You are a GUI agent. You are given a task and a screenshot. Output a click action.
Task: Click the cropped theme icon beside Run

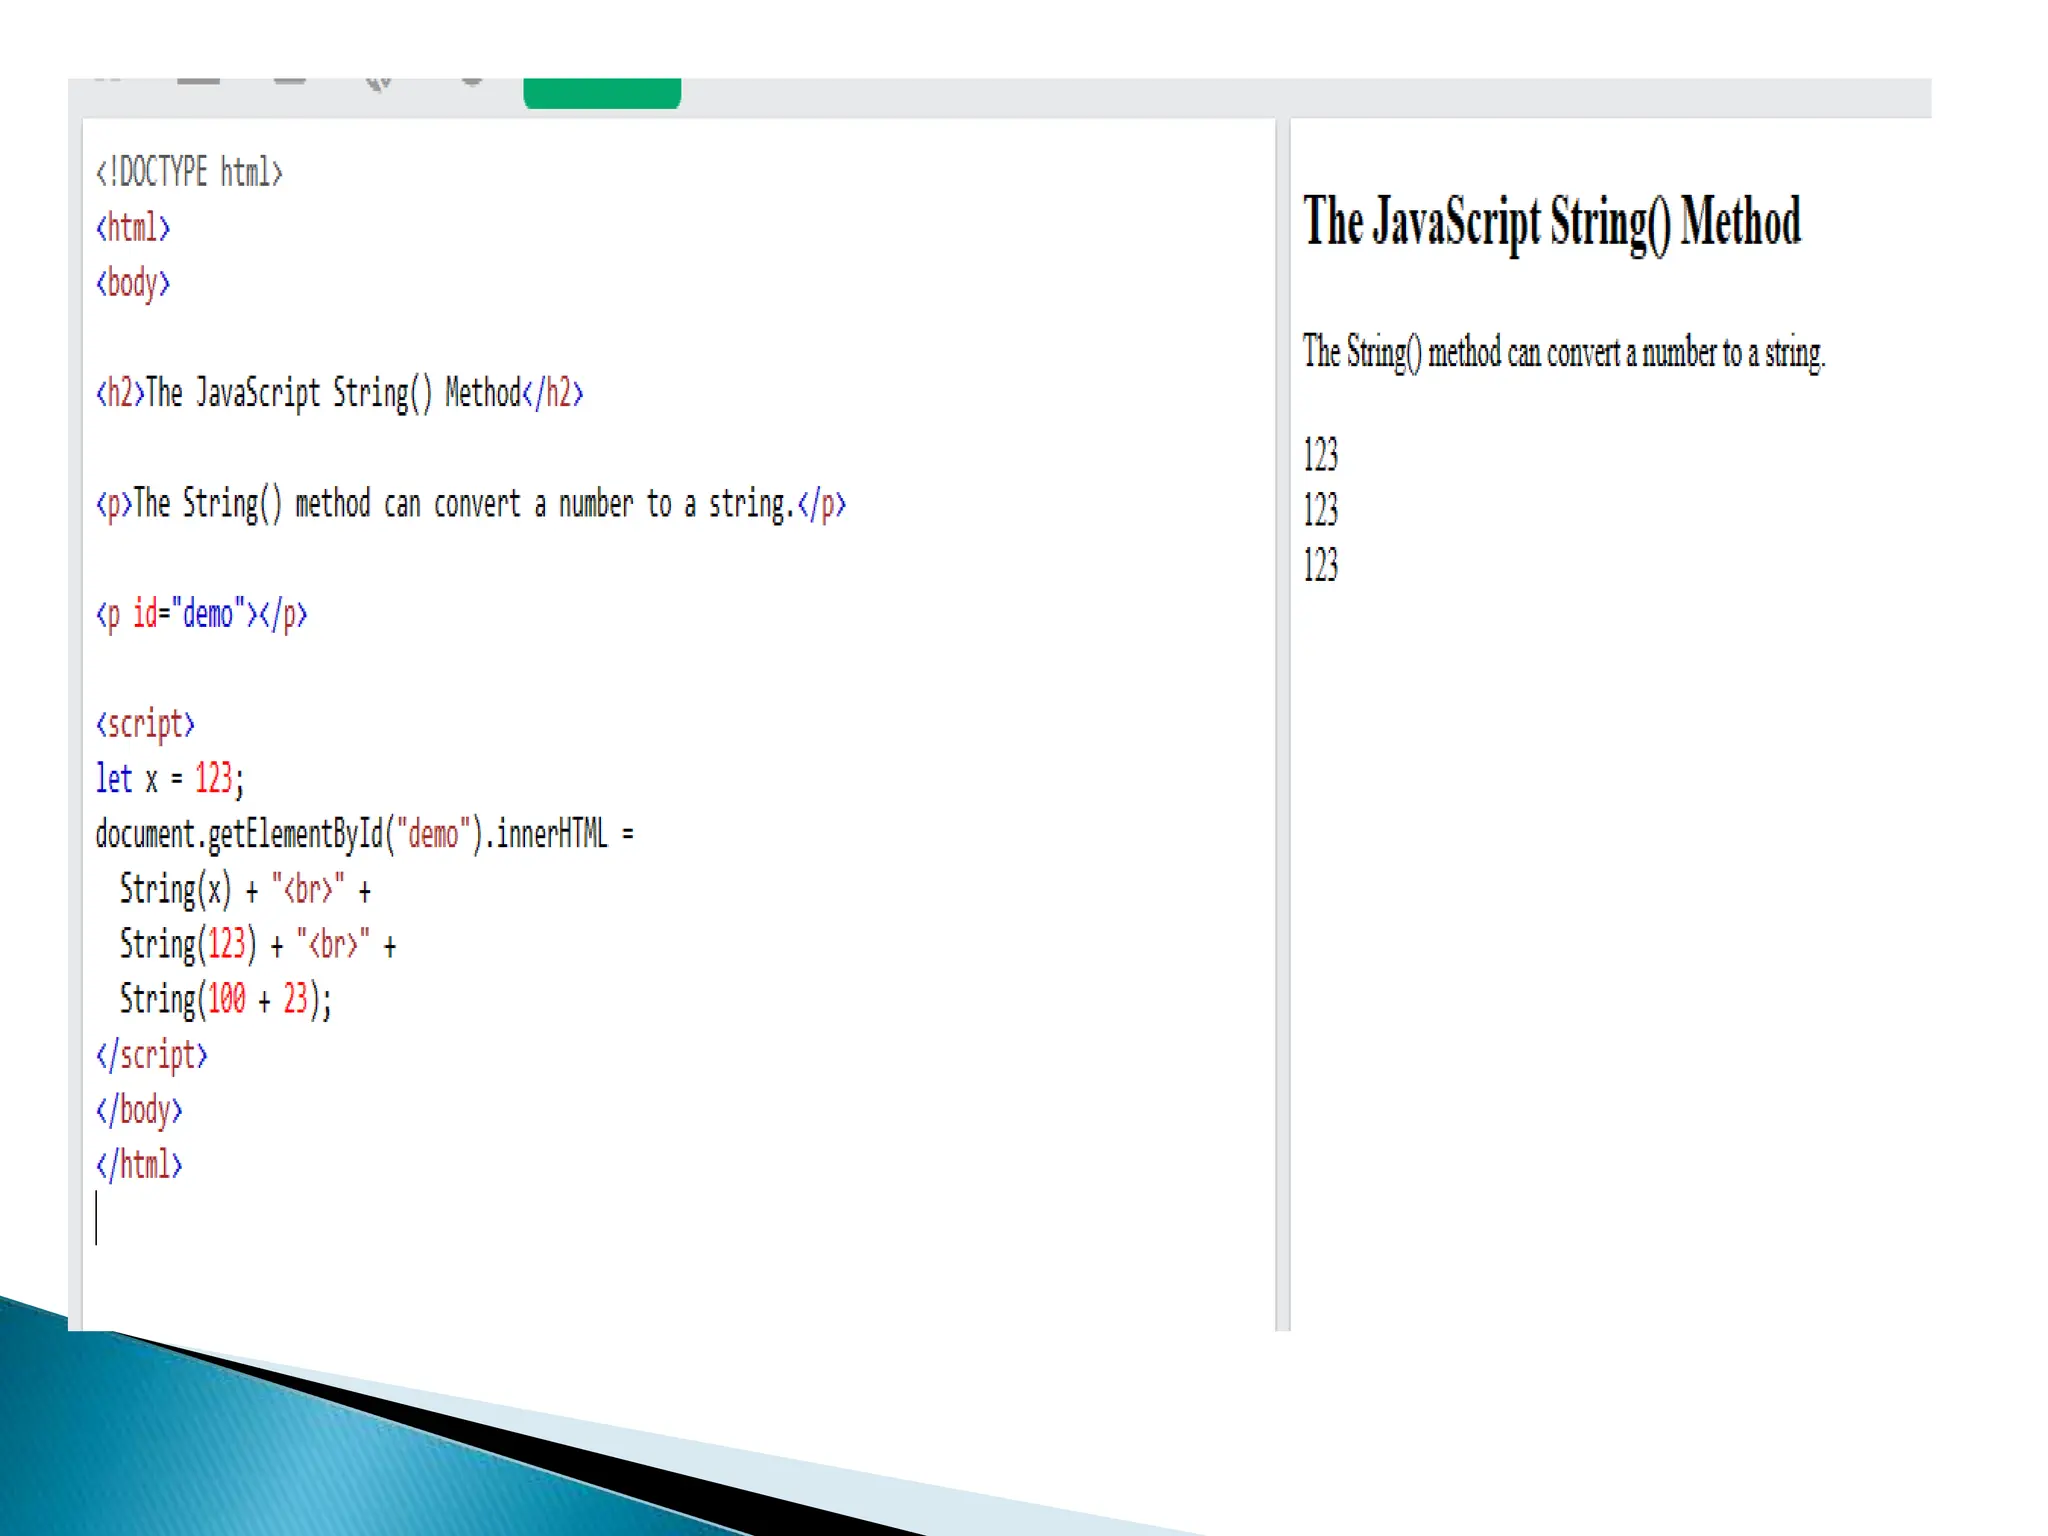[471, 82]
